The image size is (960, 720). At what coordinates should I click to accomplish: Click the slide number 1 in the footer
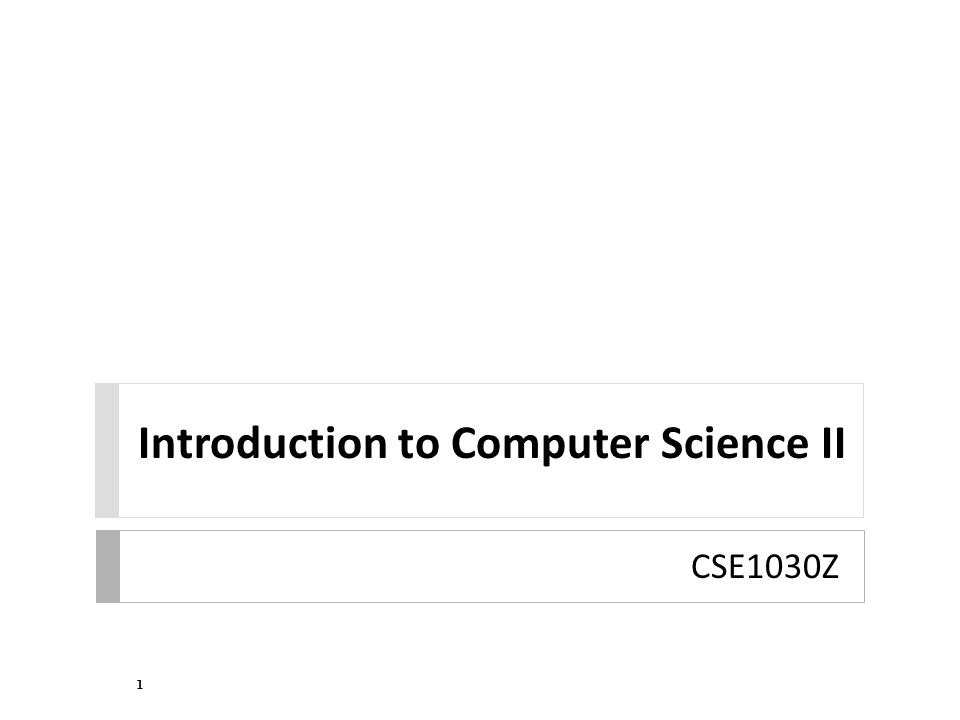coord(140,684)
